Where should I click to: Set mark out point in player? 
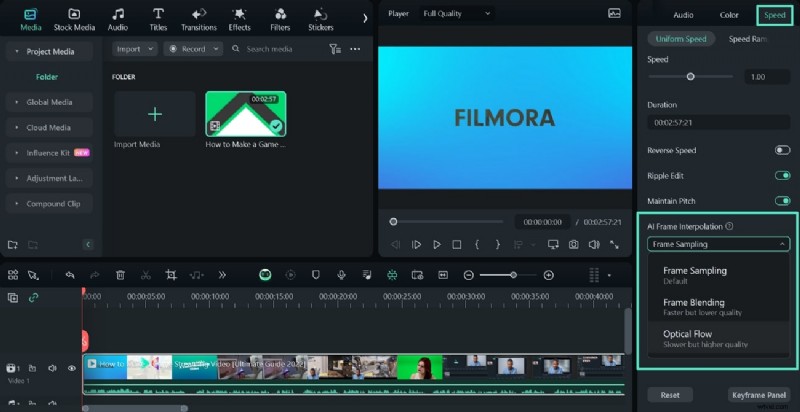pyautogui.click(x=497, y=245)
